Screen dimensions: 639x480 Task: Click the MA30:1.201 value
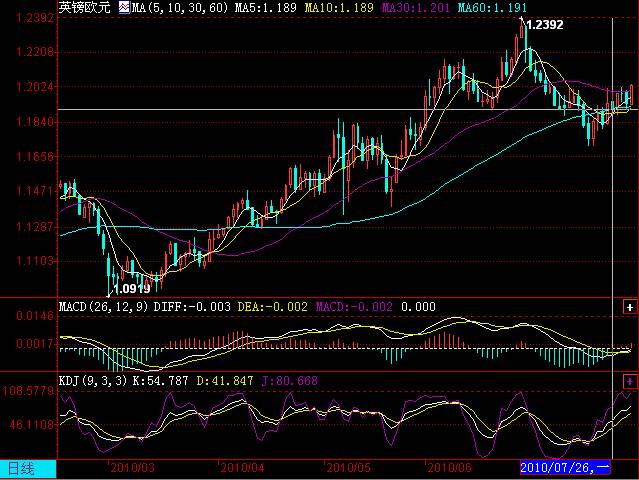point(416,8)
